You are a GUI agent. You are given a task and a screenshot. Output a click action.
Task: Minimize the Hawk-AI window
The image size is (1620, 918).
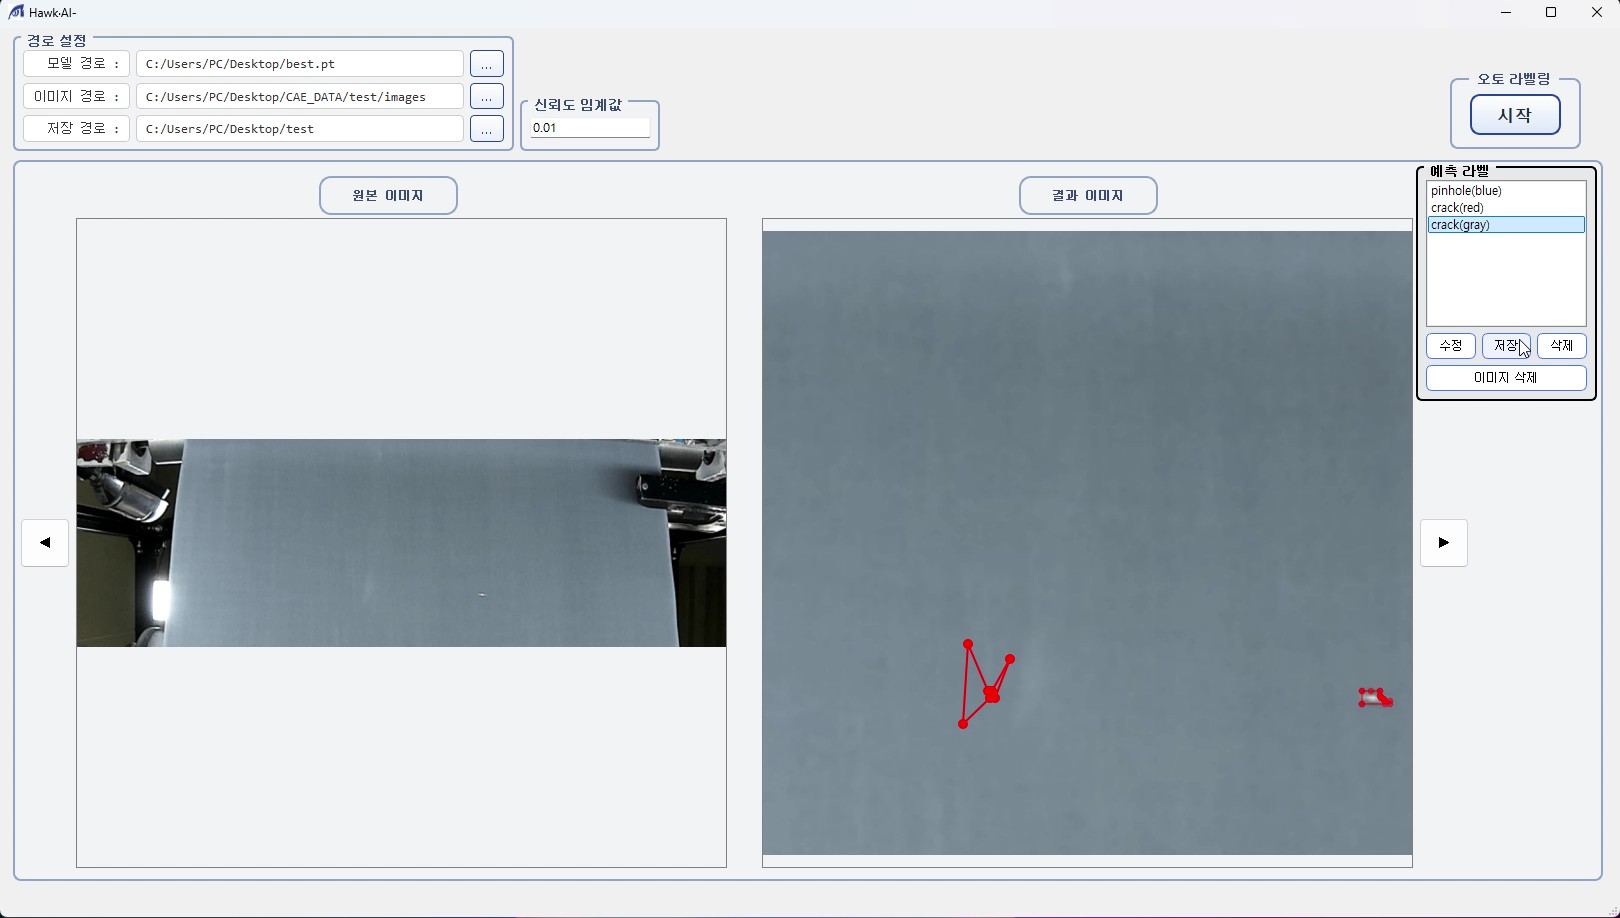1506,13
